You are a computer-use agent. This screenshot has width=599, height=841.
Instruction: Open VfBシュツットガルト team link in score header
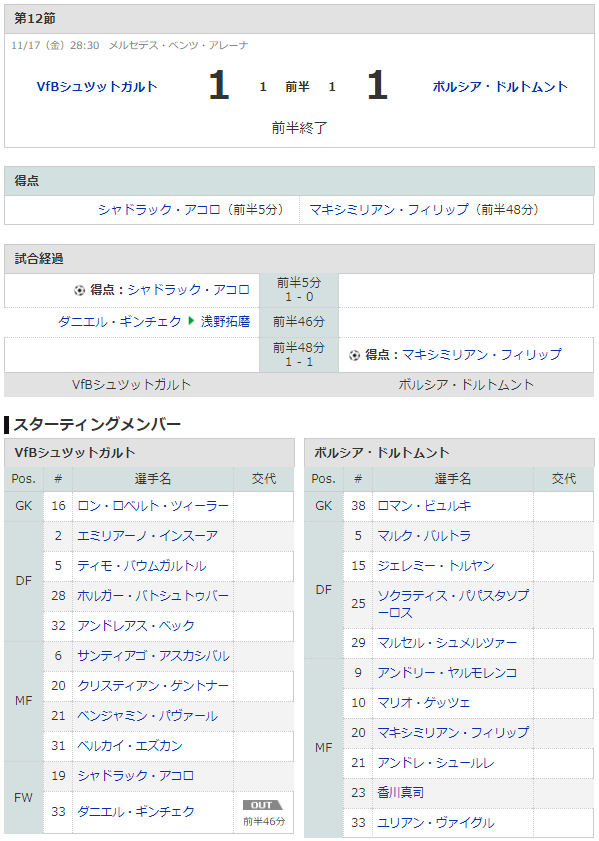(97, 86)
